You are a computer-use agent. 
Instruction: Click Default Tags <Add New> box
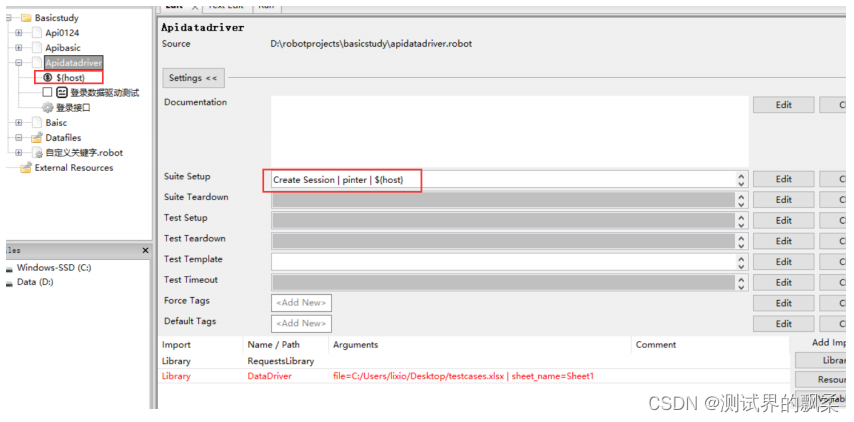click(x=301, y=323)
